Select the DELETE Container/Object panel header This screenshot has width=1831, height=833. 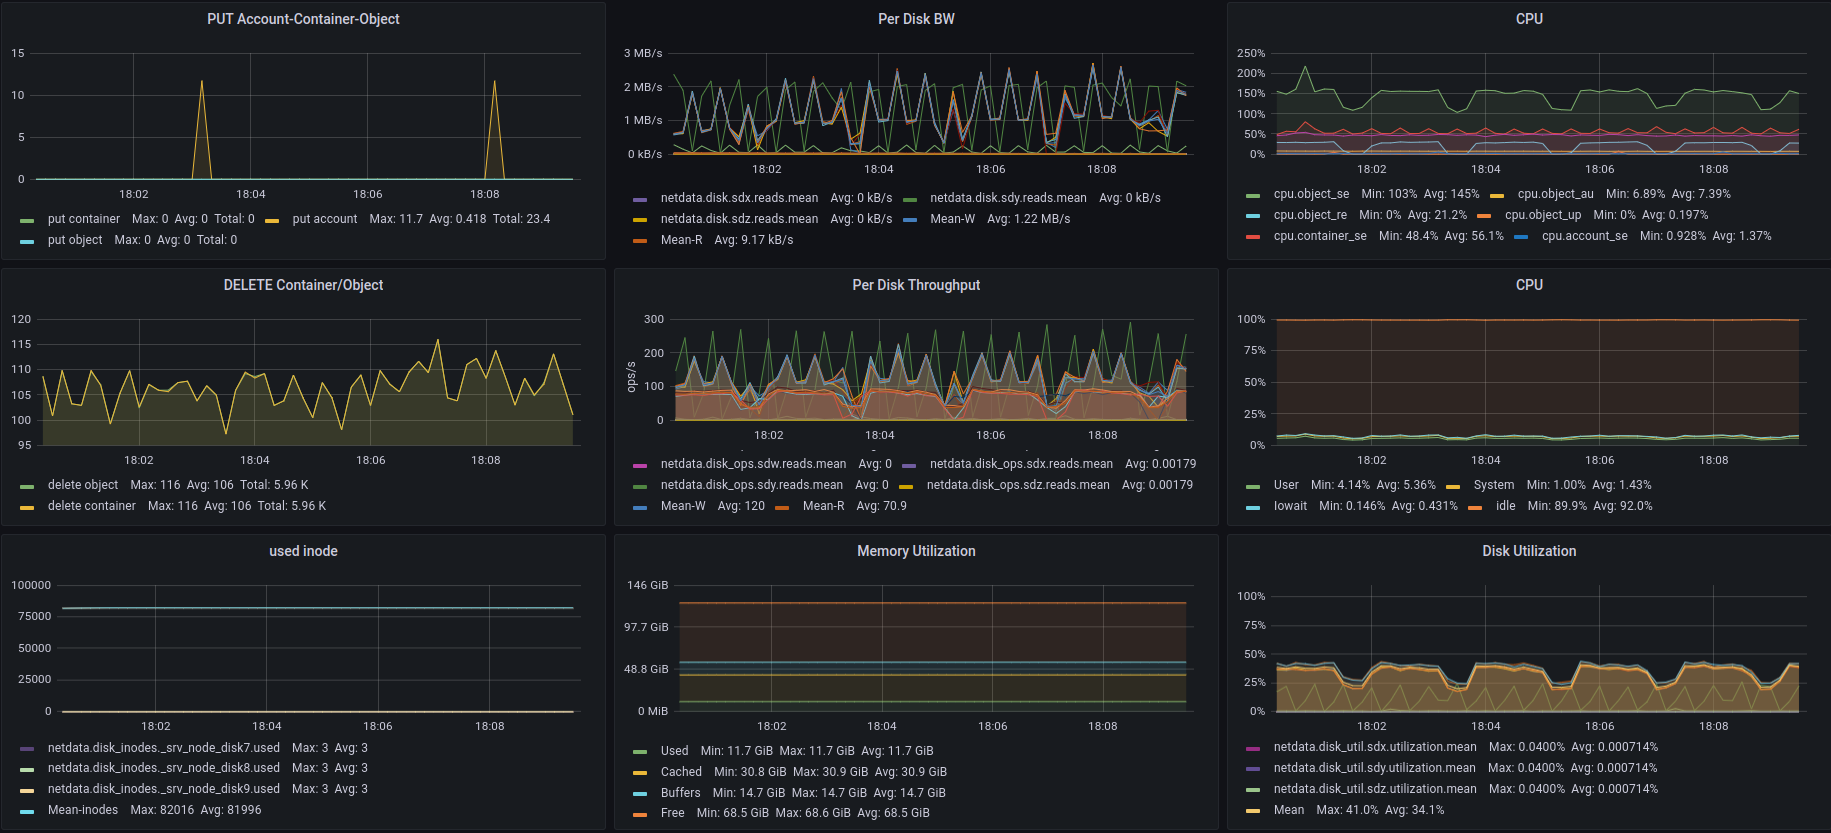point(303,285)
